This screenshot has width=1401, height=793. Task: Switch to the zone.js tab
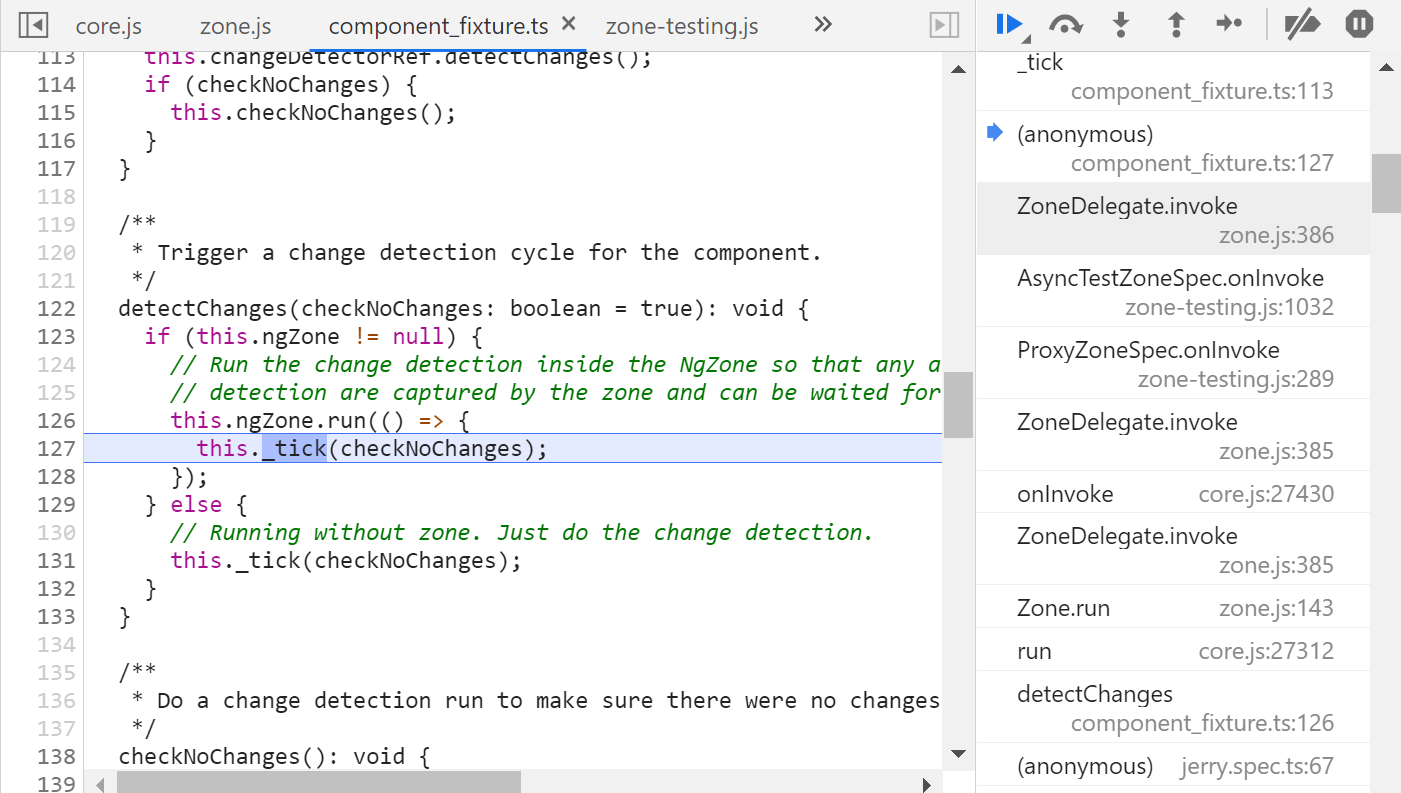tap(235, 26)
